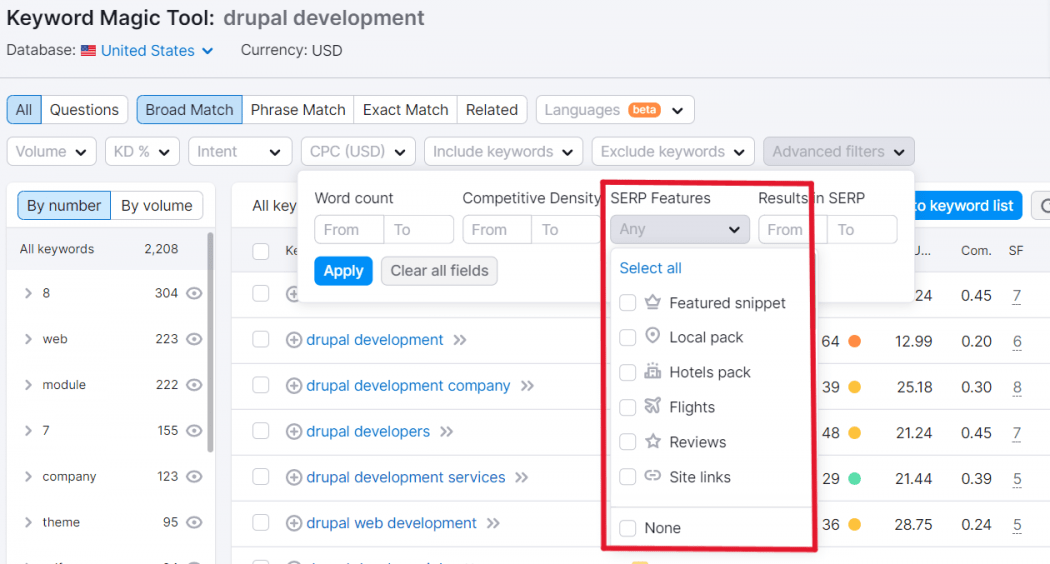This screenshot has height=564, width=1050.
Task: Check the Reviews checkbox
Action: pyautogui.click(x=627, y=442)
